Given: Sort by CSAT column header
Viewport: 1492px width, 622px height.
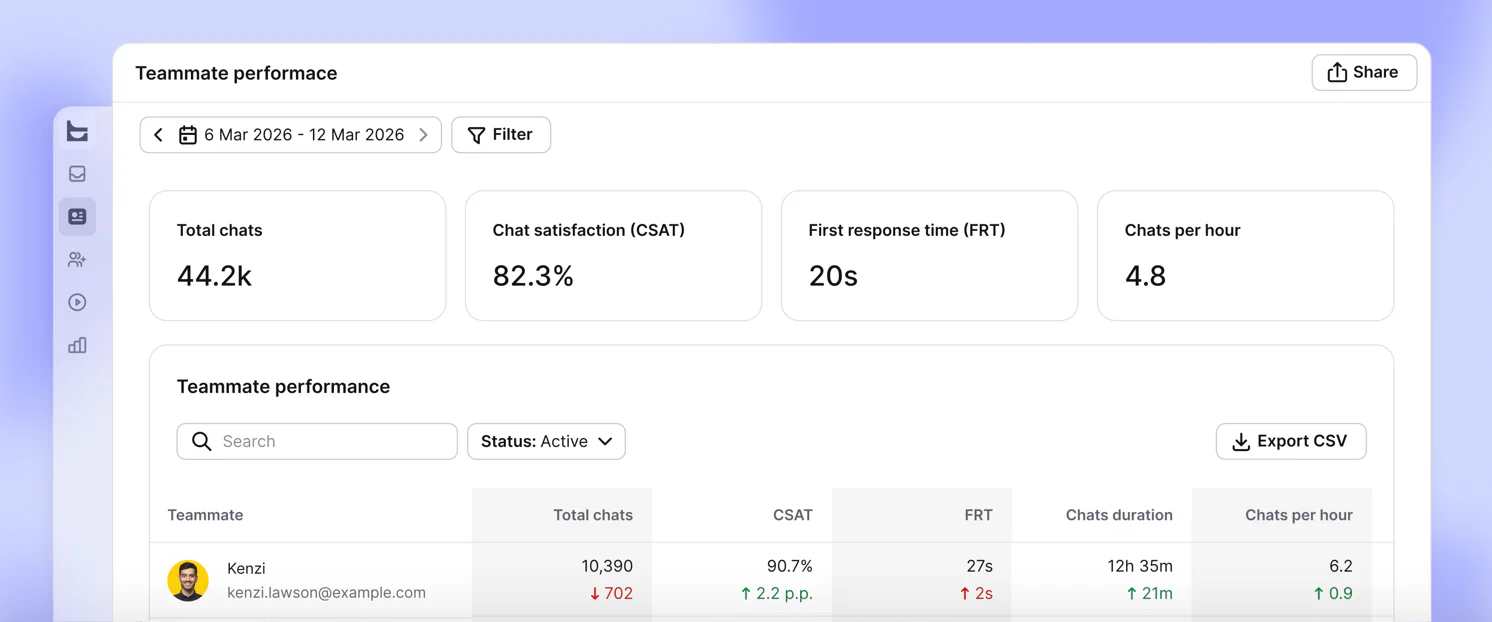Looking at the screenshot, I should pos(792,516).
